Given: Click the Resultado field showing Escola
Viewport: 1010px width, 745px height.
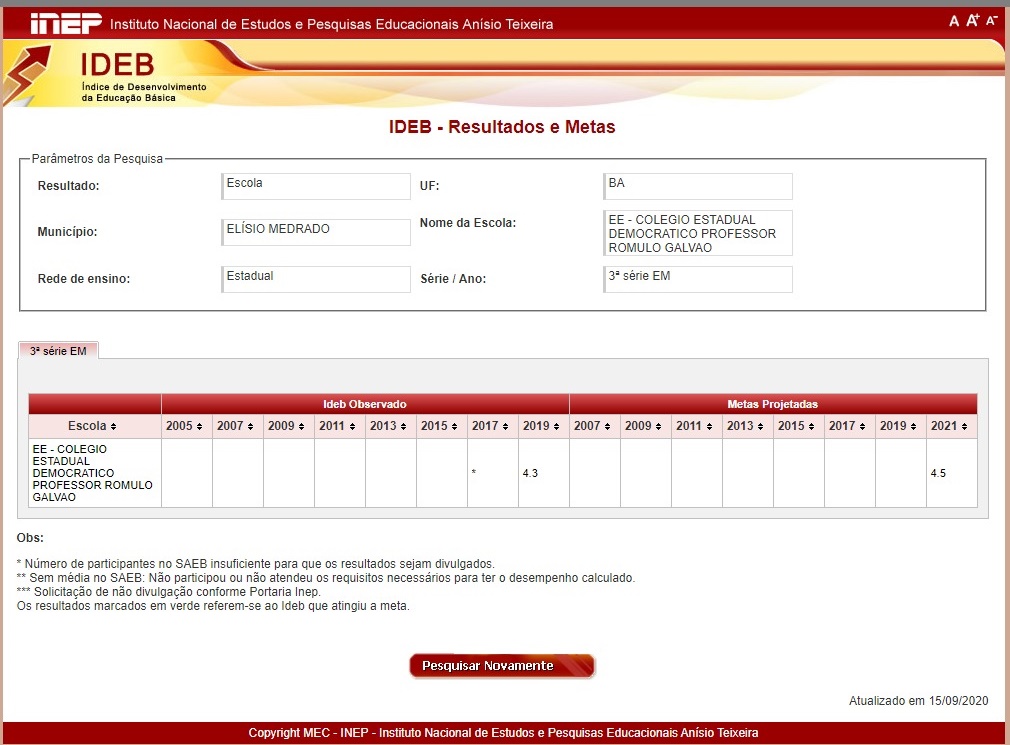Looking at the screenshot, I should pos(316,186).
